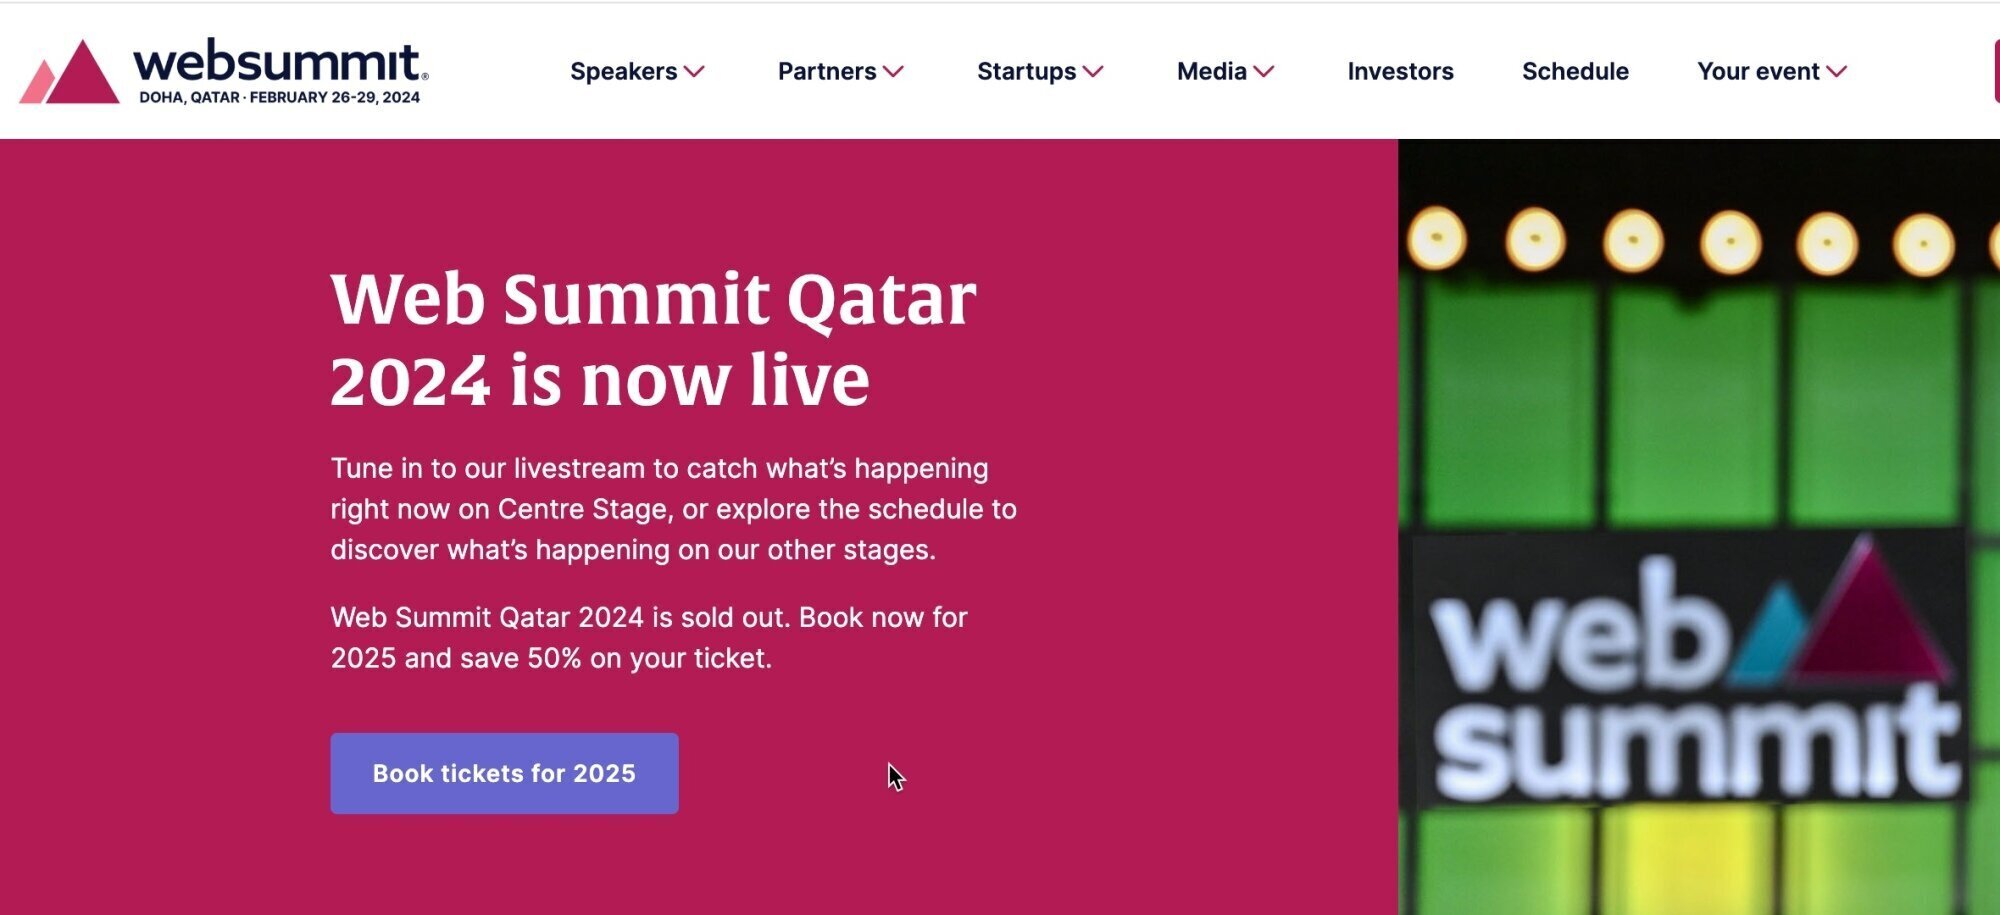Open the Startups menu label
Image resolution: width=2000 pixels, height=915 pixels.
tap(1026, 72)
